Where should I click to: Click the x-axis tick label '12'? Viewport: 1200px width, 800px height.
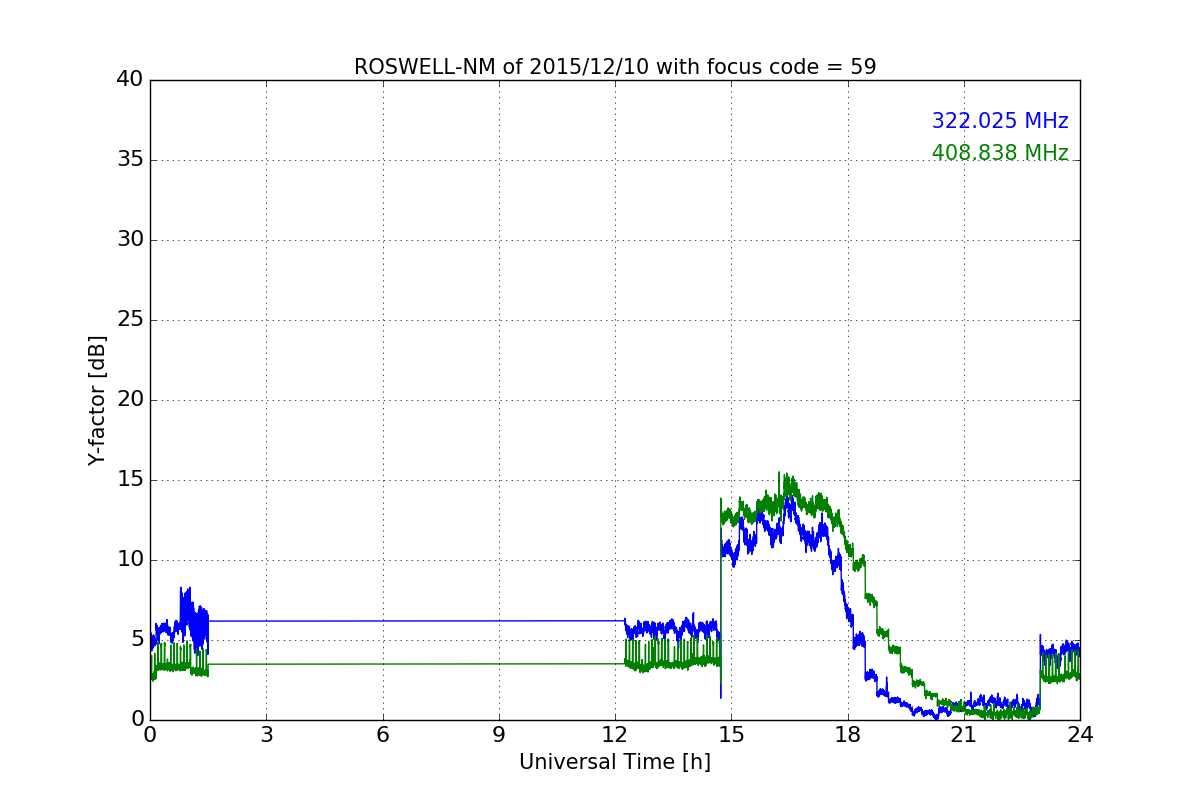pos(615,735)
